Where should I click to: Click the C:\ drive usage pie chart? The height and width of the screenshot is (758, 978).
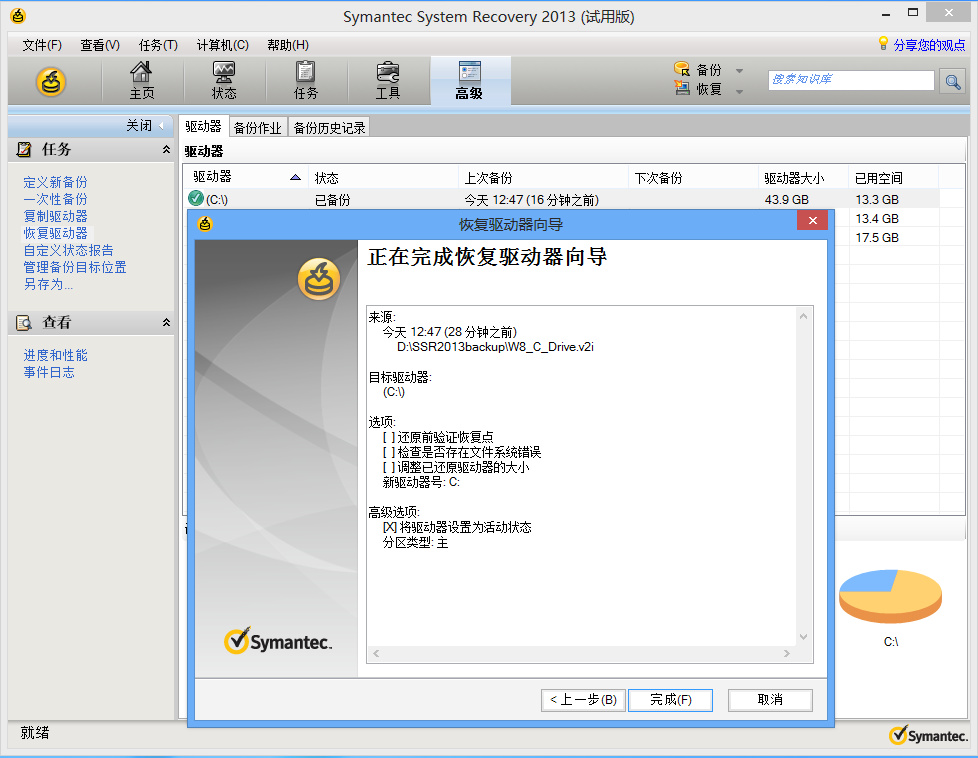pos(890,596)
